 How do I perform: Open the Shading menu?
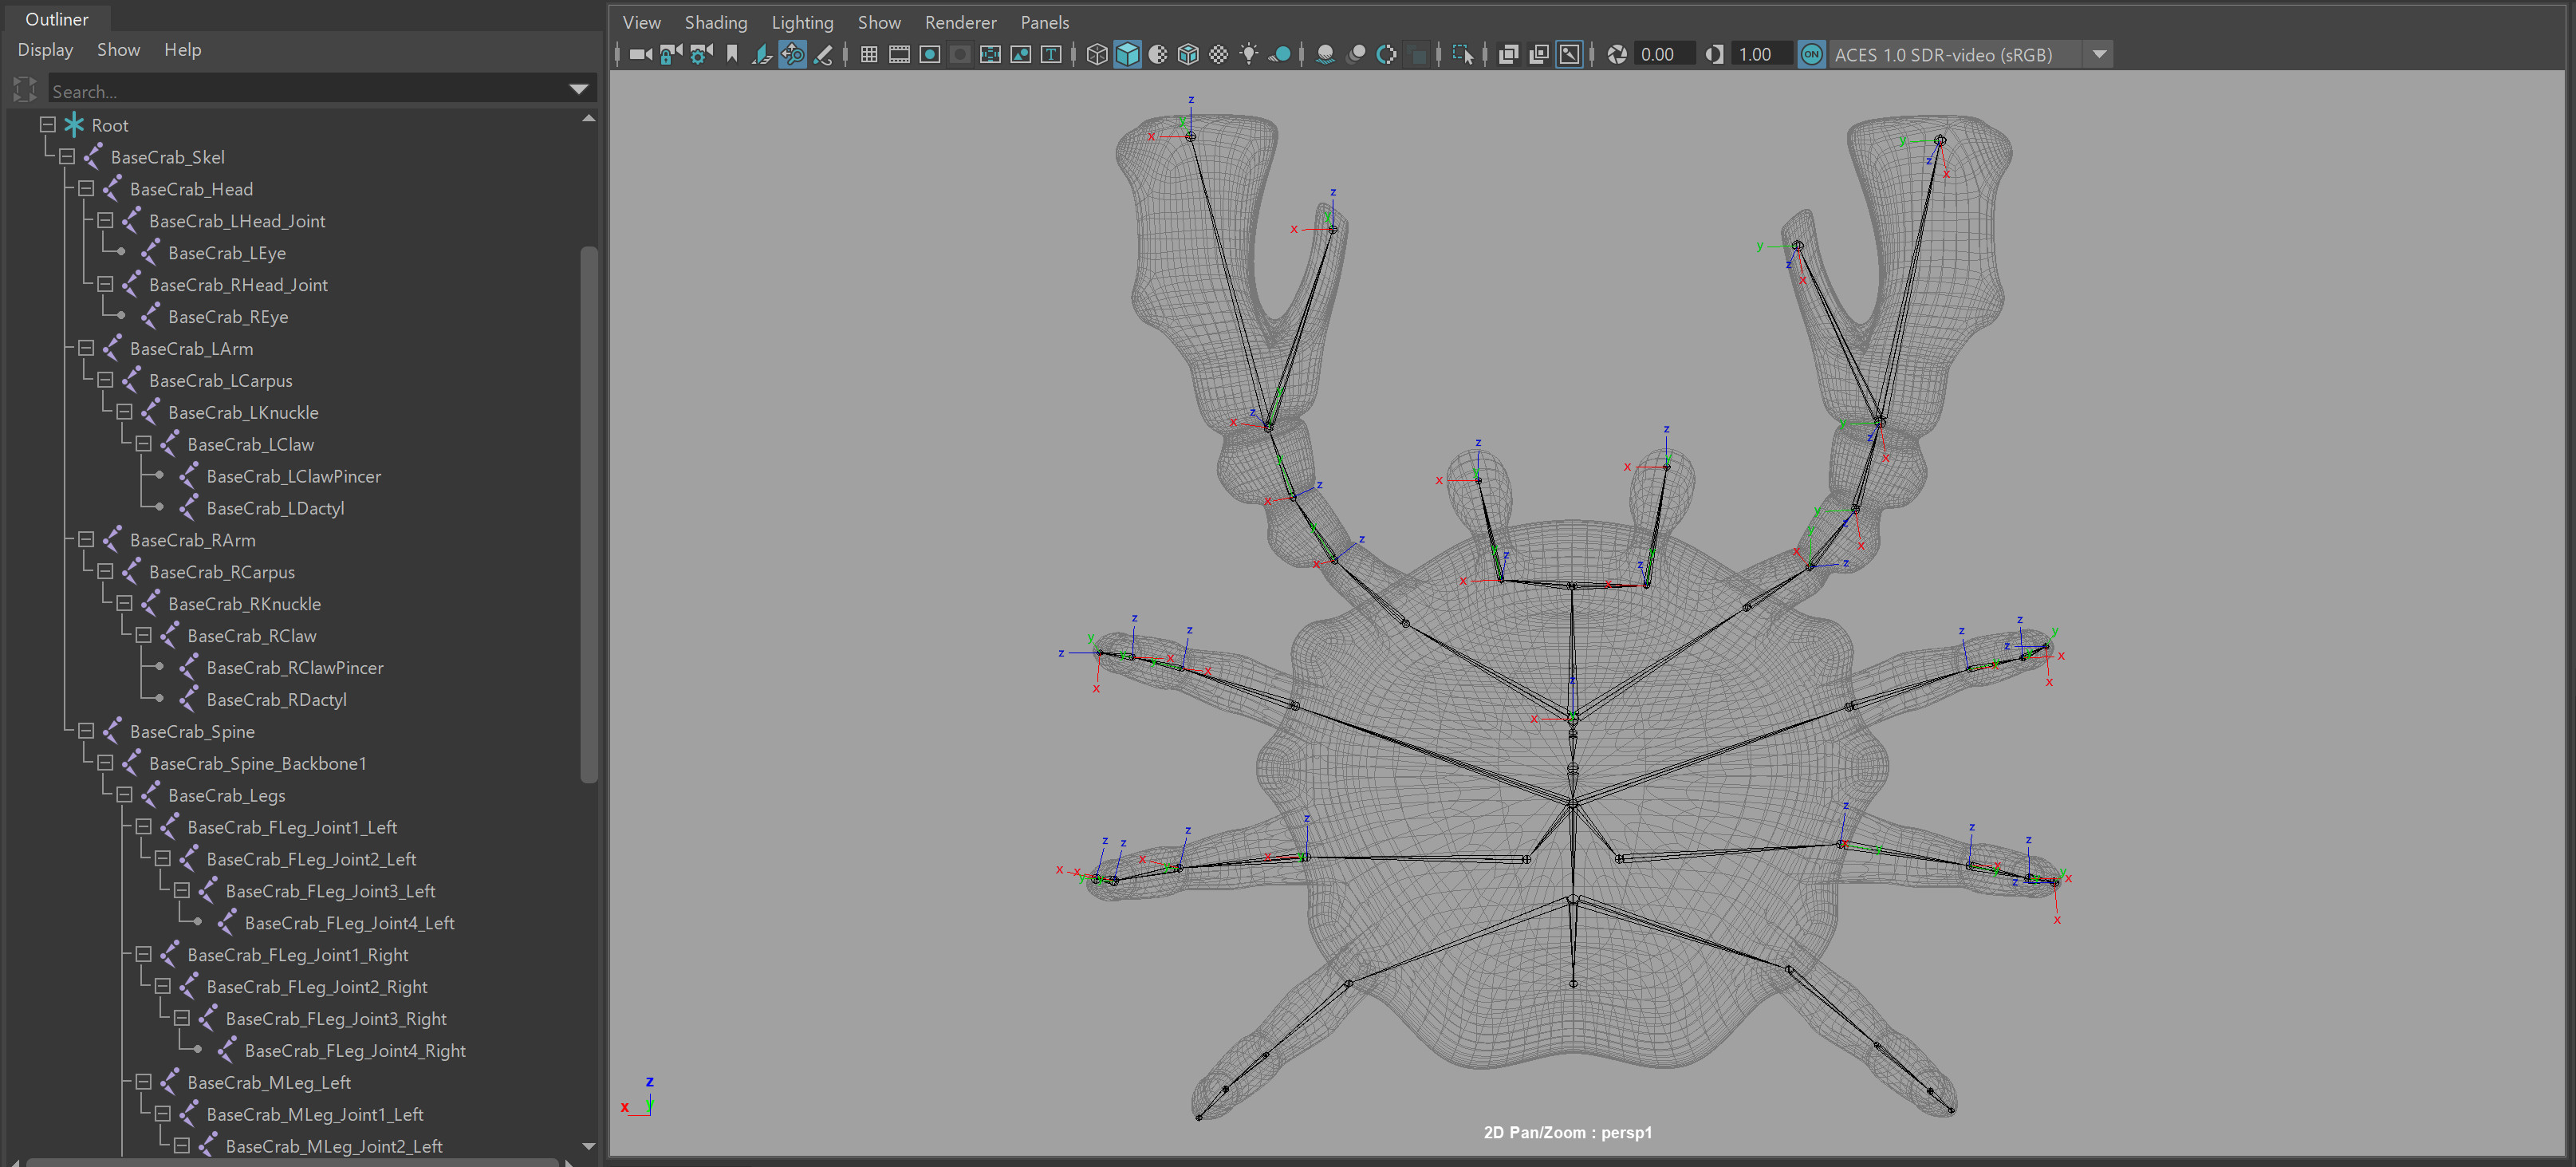715,22
